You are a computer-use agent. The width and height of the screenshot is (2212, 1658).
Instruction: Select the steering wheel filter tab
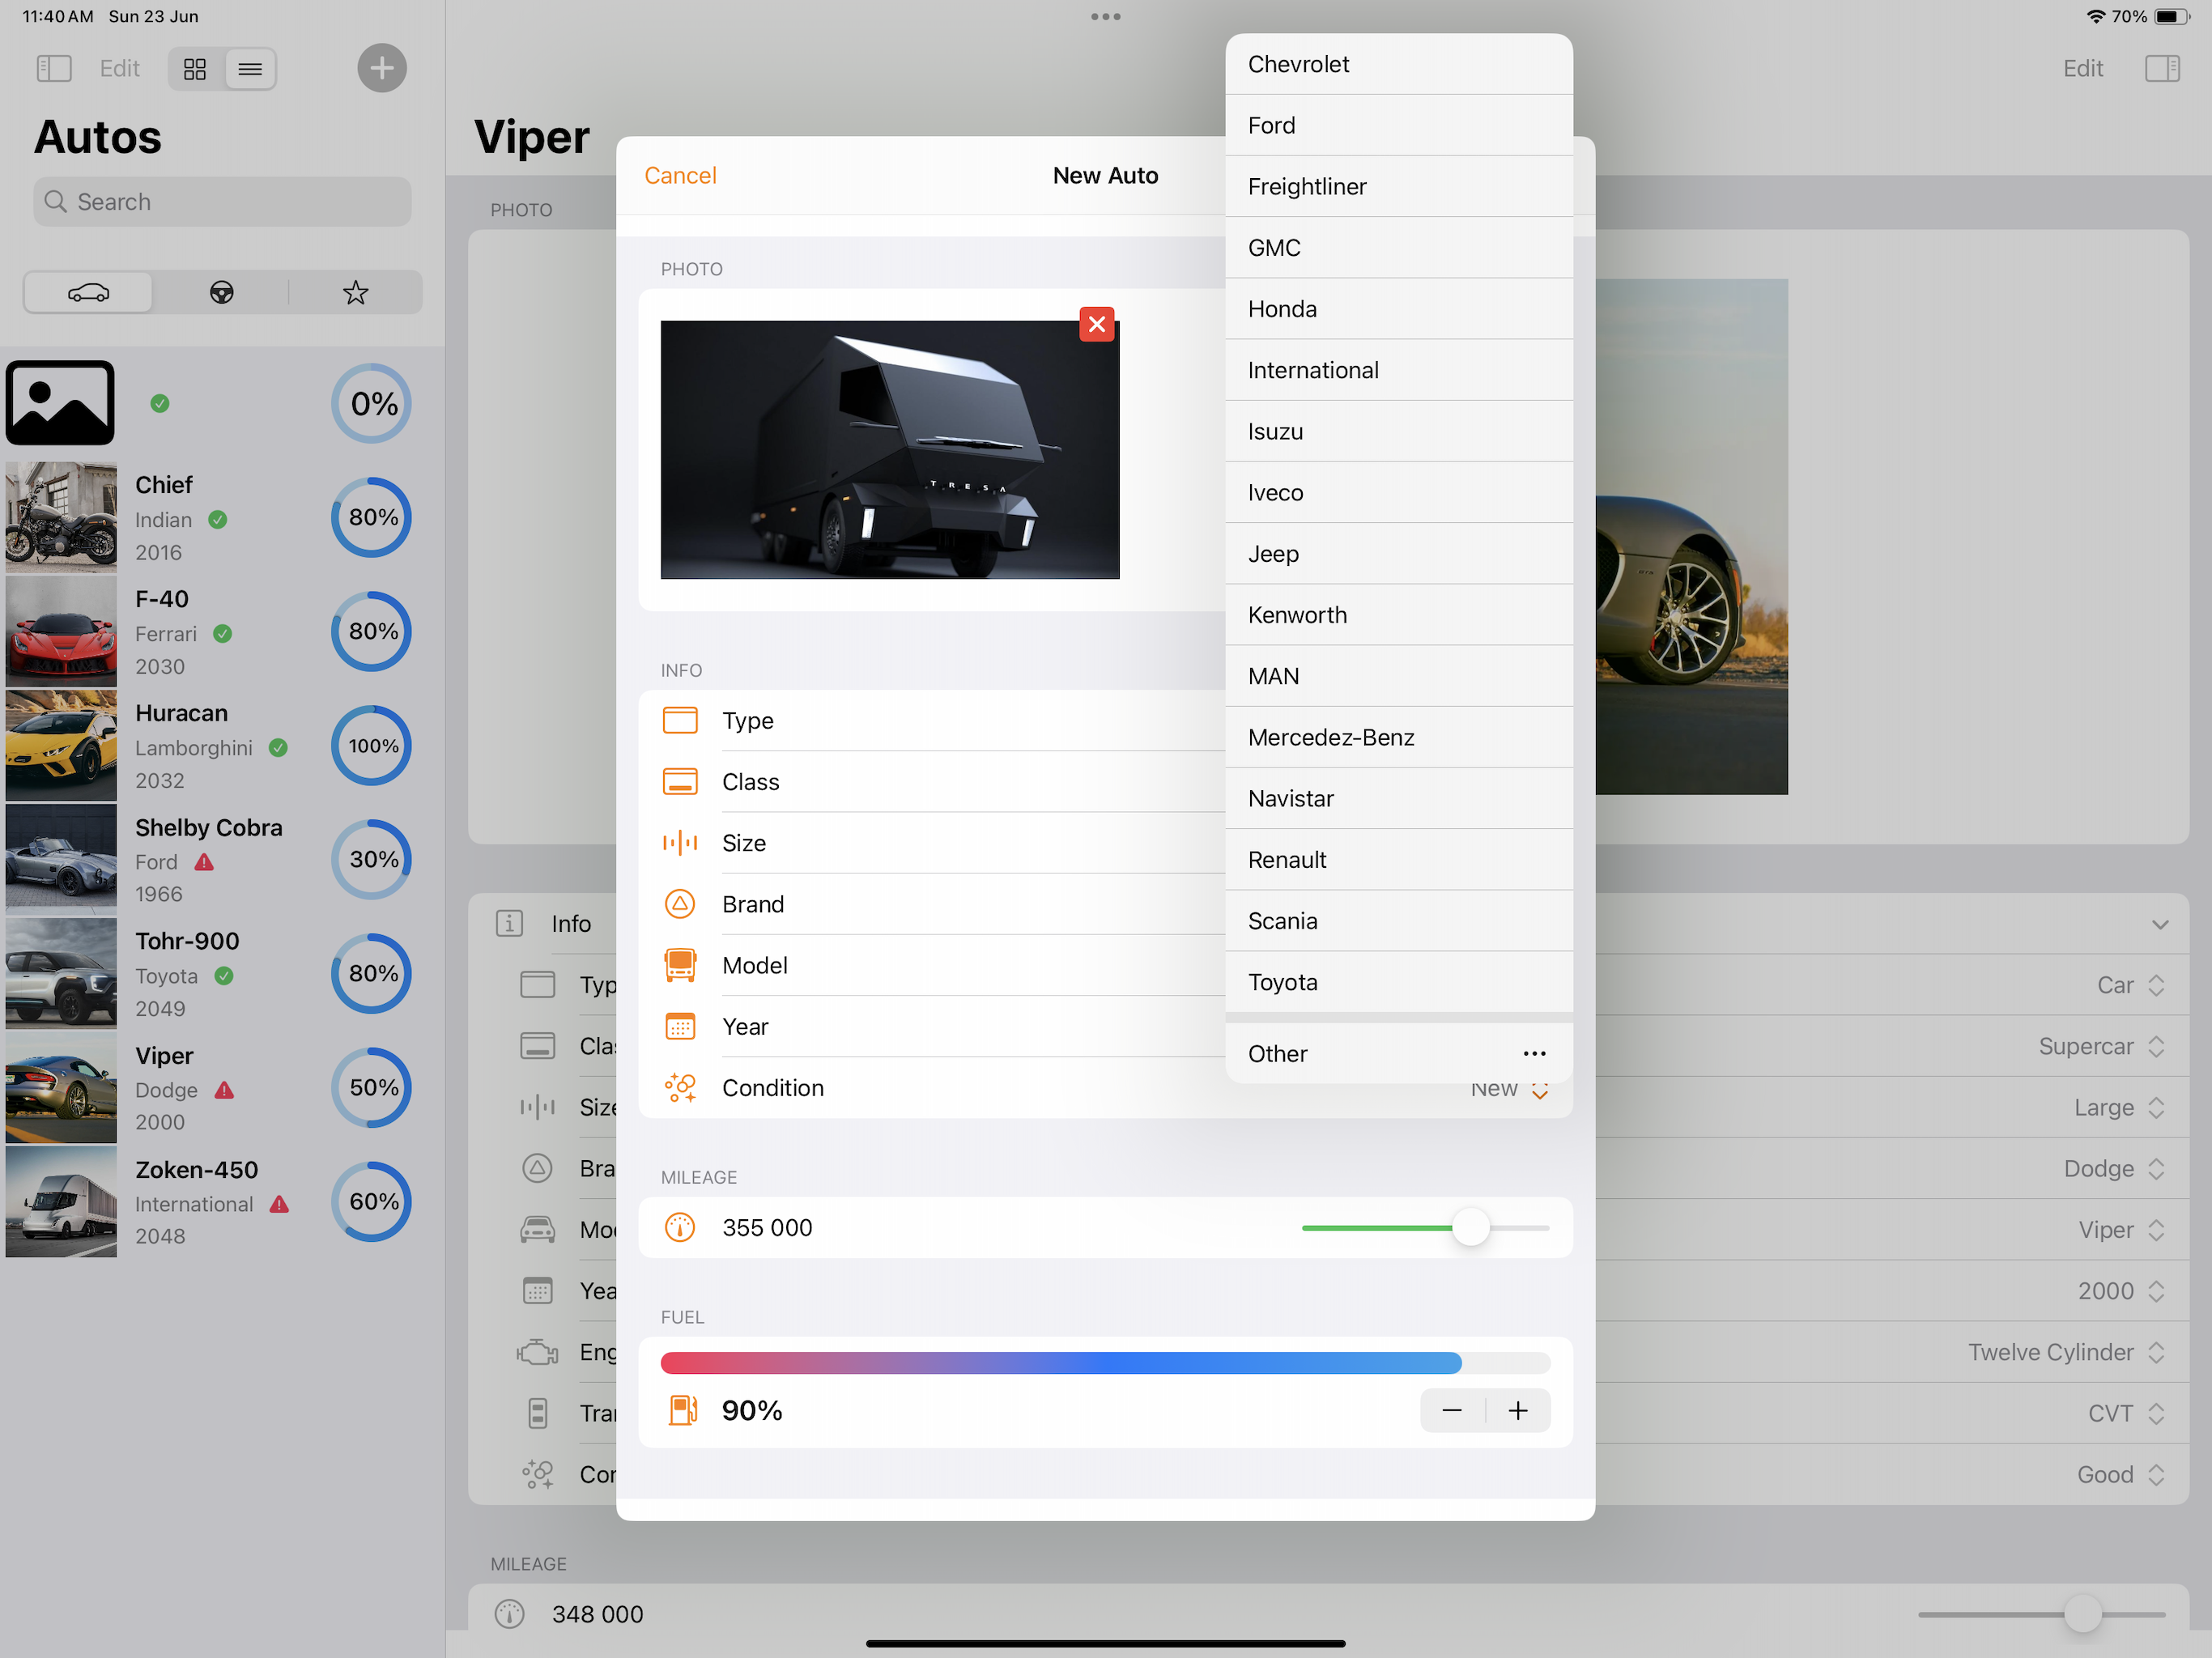[x=222, y=292]
